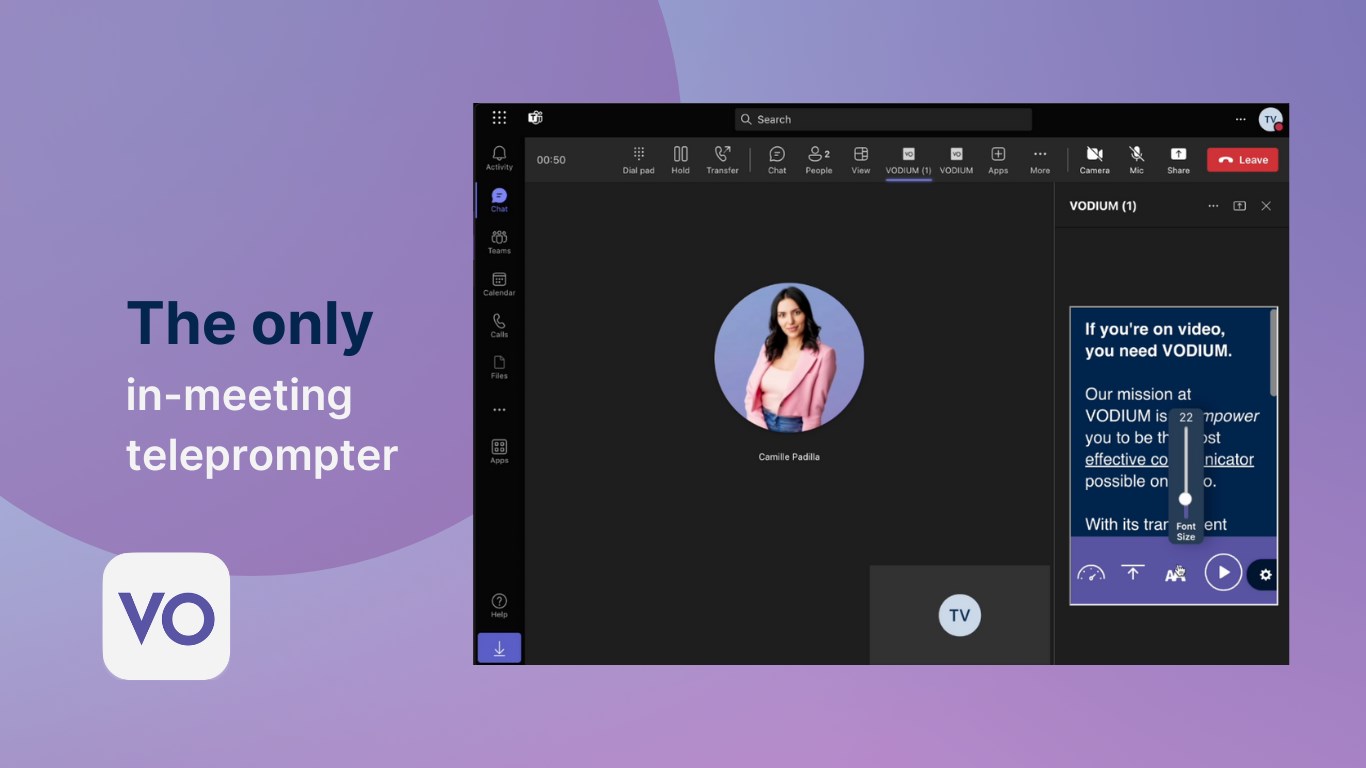Select the VODIUM meeting tab
Image resolution: width=1366 pixels, height=768 pixels.
(956, 160)
